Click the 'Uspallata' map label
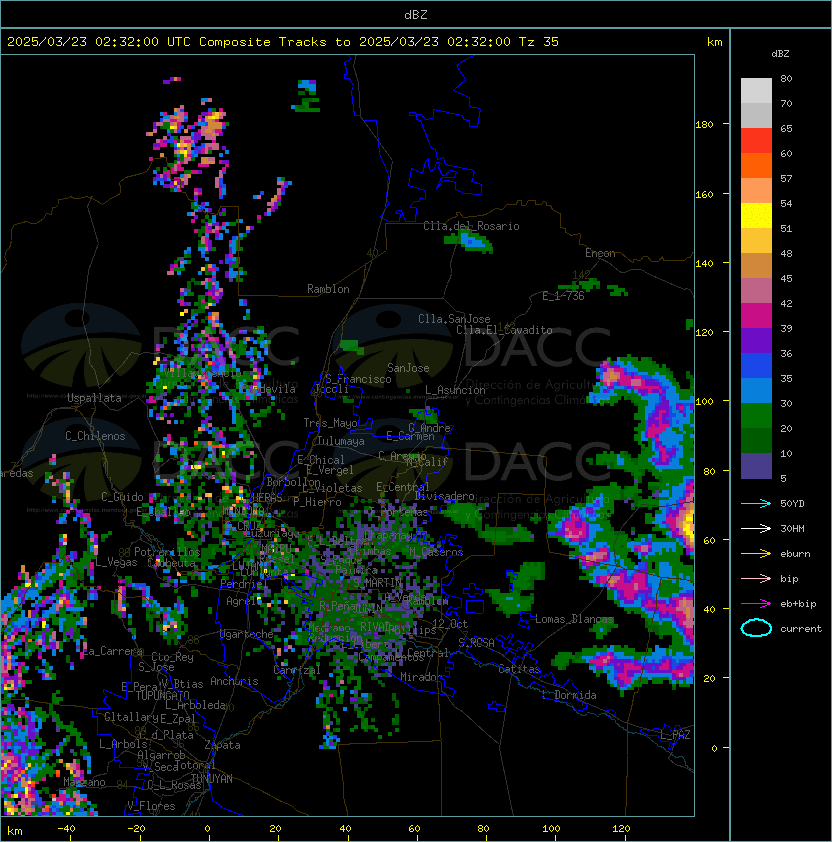This screenshot has height=842, width=832. pos(94,398)
